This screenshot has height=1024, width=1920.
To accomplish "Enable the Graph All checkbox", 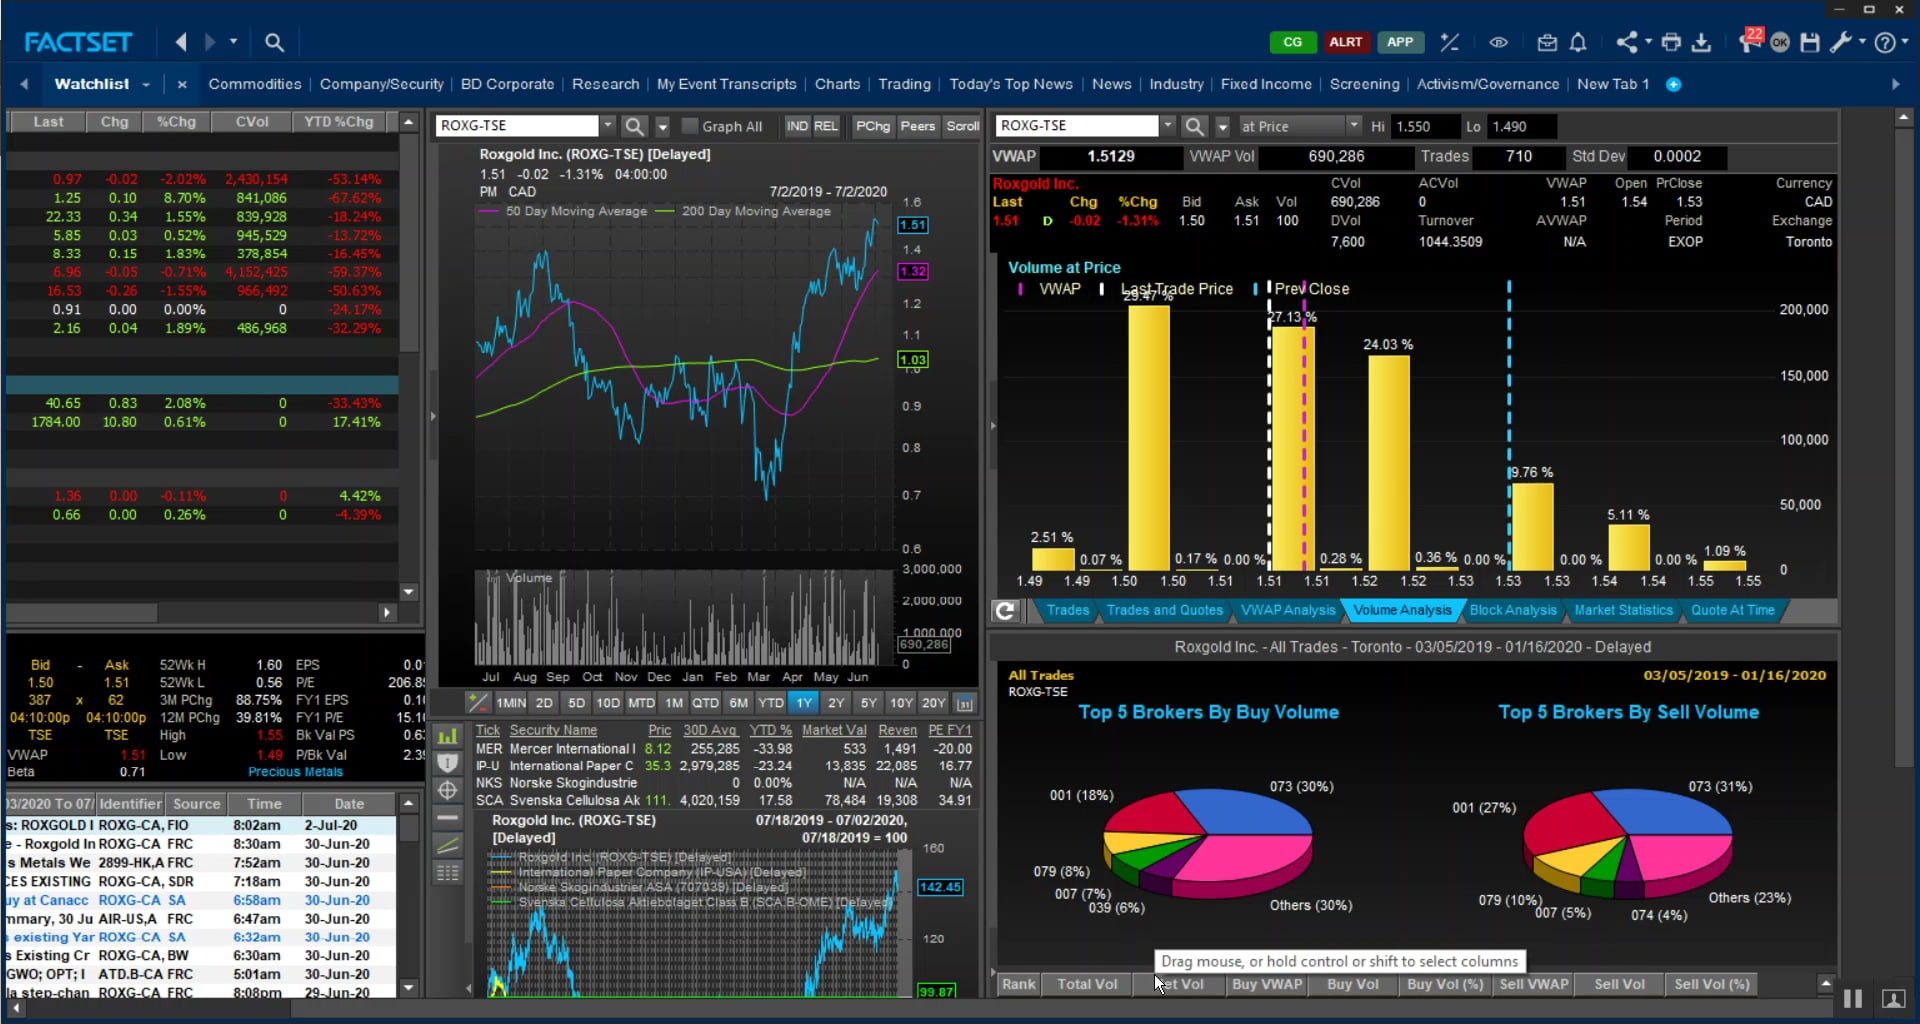I will pos(688,126).
